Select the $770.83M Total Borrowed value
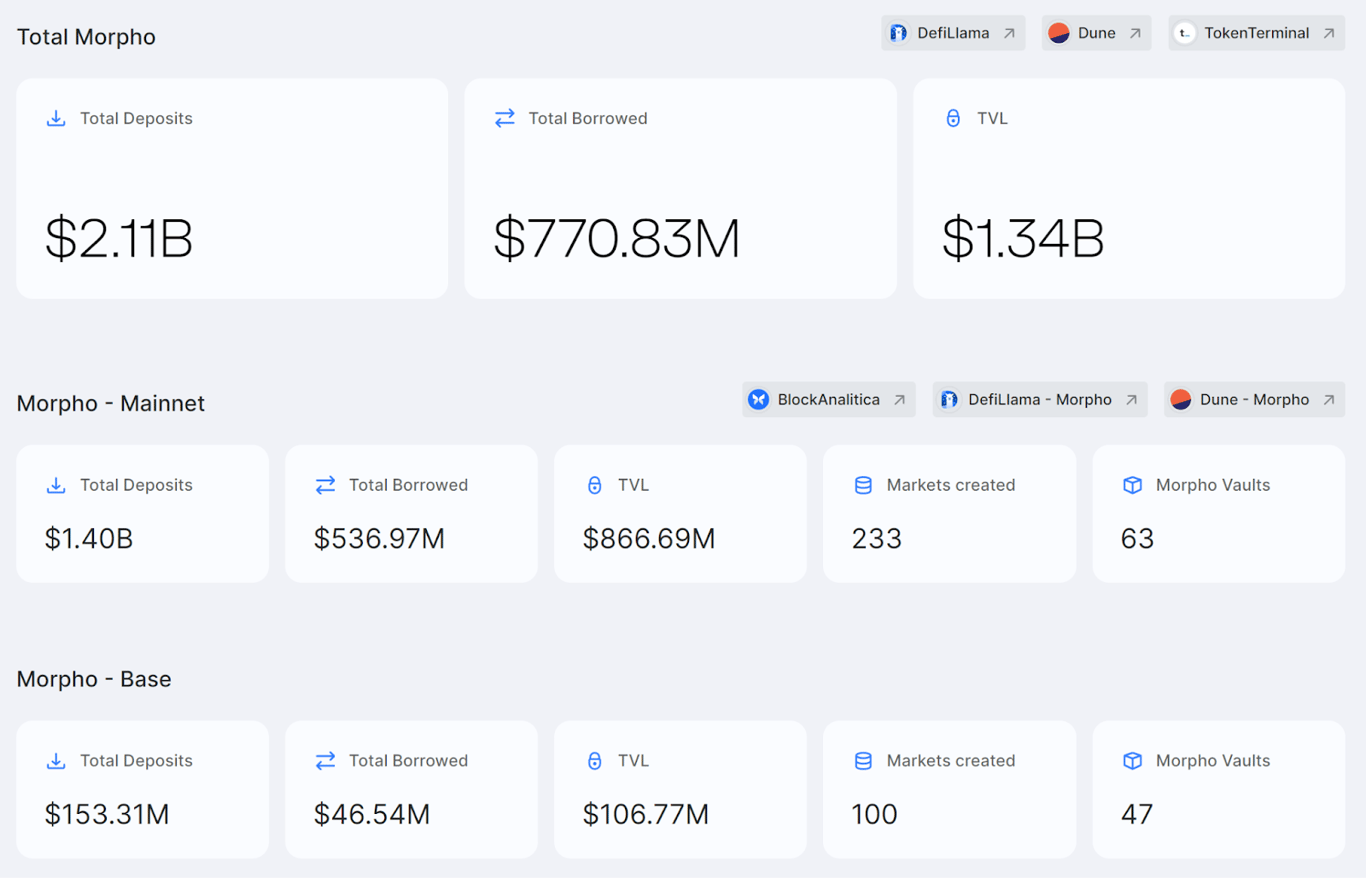 [x=617, y=239]
